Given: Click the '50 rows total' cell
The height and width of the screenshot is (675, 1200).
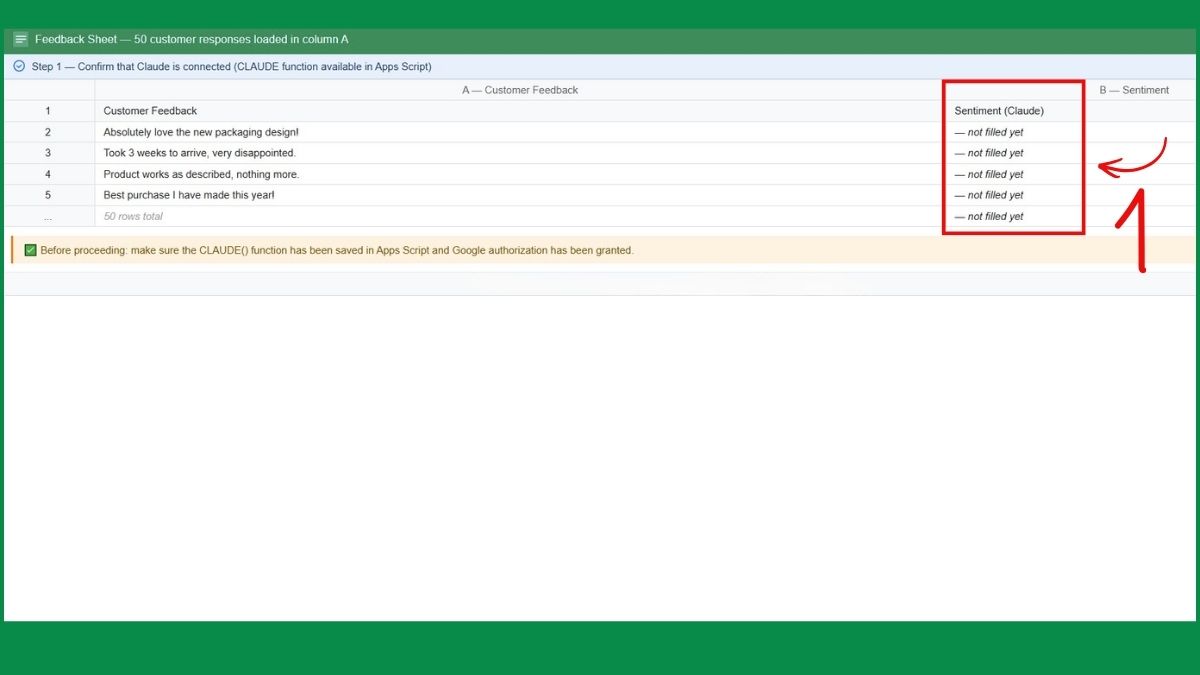Looking at the screenshot, I should pyautogui.click(x=520, y=216).
